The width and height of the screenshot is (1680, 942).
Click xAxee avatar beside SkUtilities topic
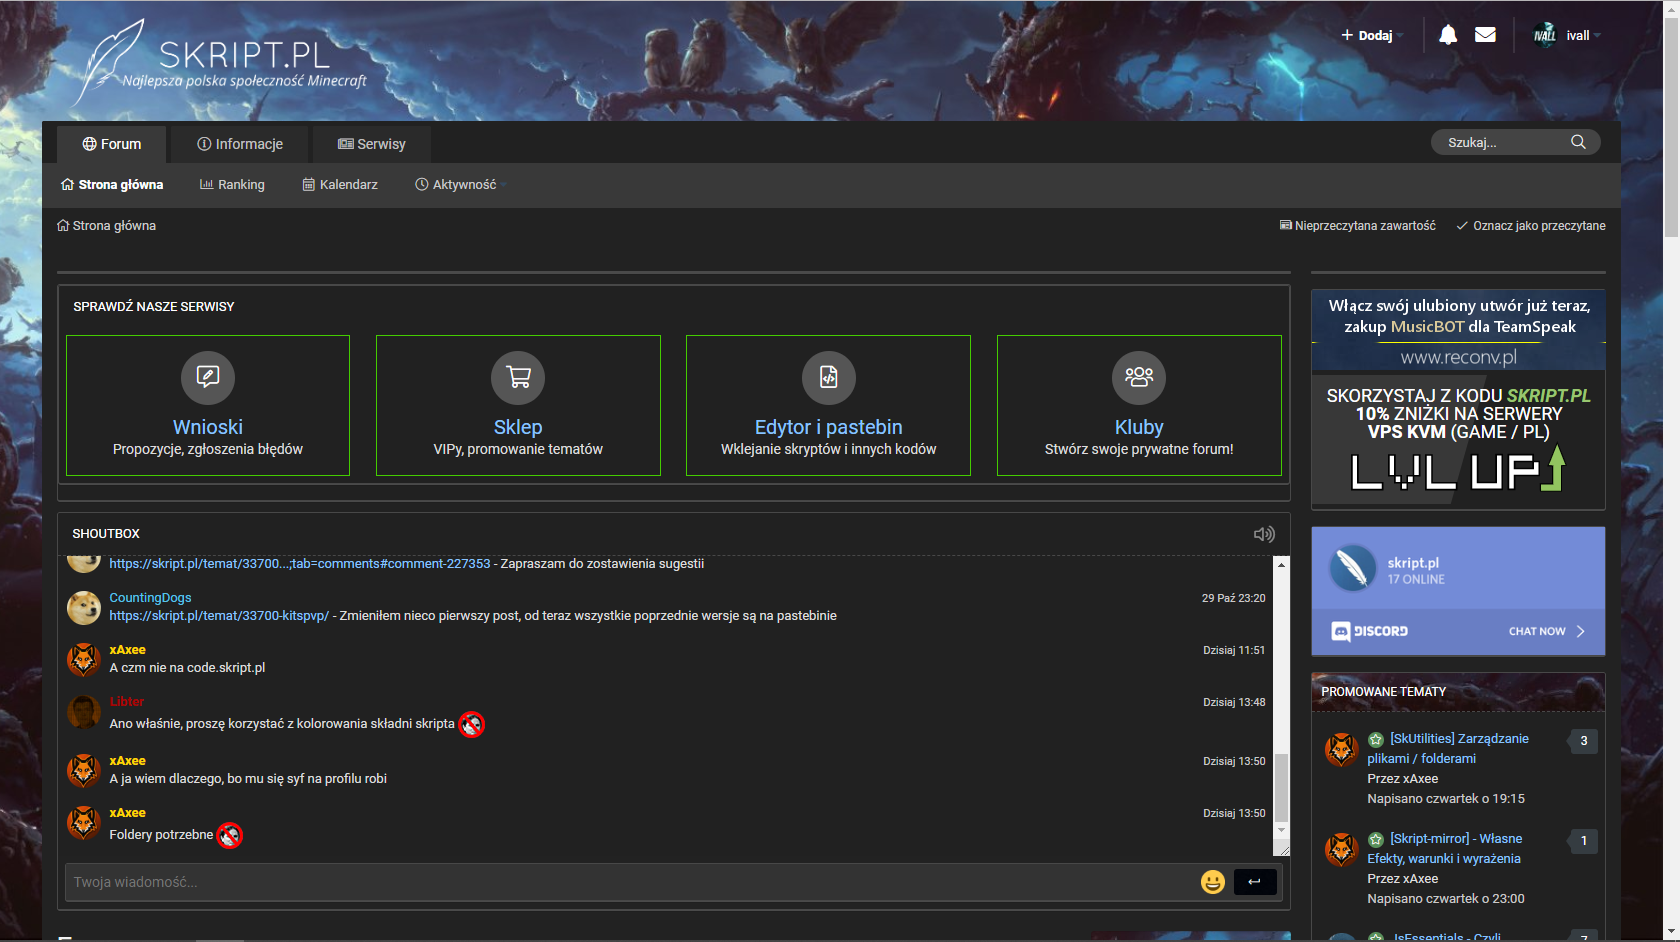(1341, 749)
